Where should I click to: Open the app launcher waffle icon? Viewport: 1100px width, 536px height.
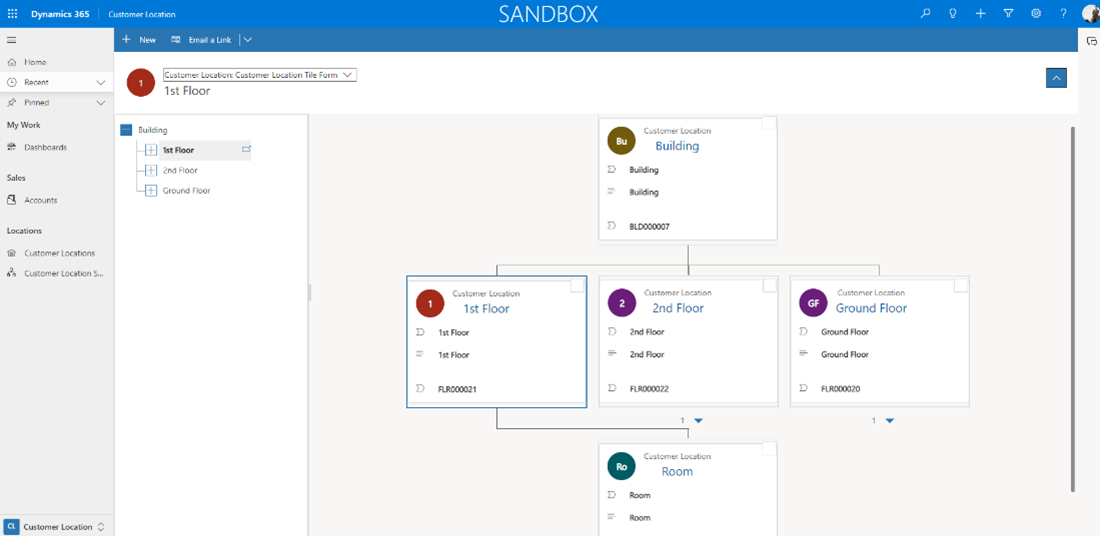coord(12,14)
